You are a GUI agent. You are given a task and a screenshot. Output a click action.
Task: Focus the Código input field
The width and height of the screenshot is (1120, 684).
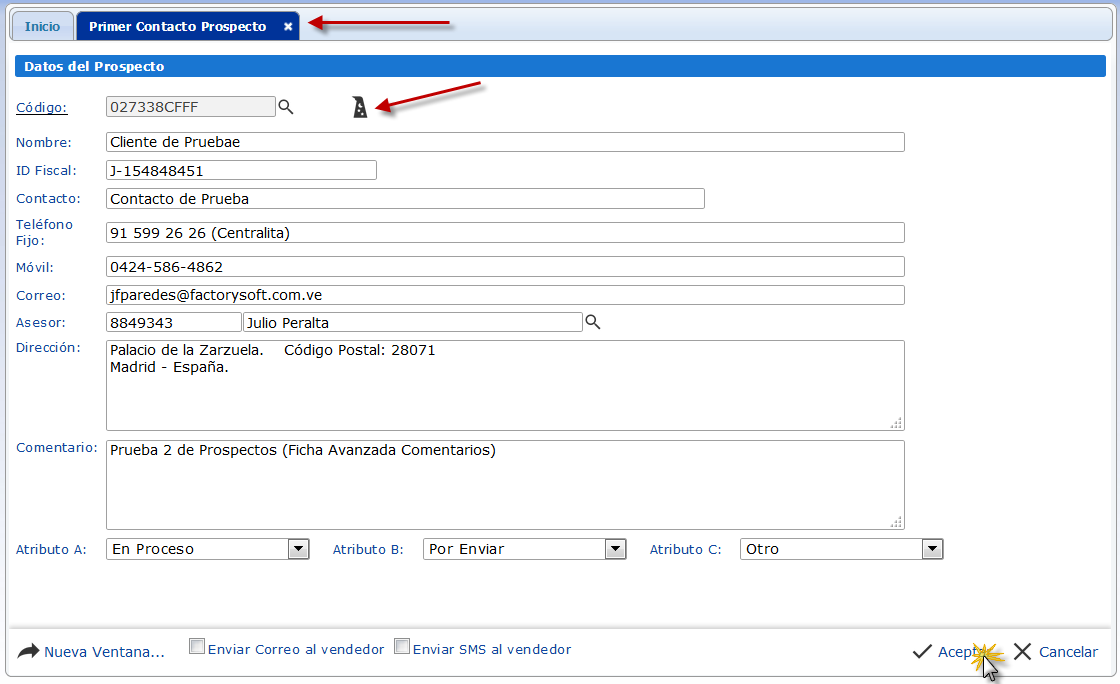point(191,107)
